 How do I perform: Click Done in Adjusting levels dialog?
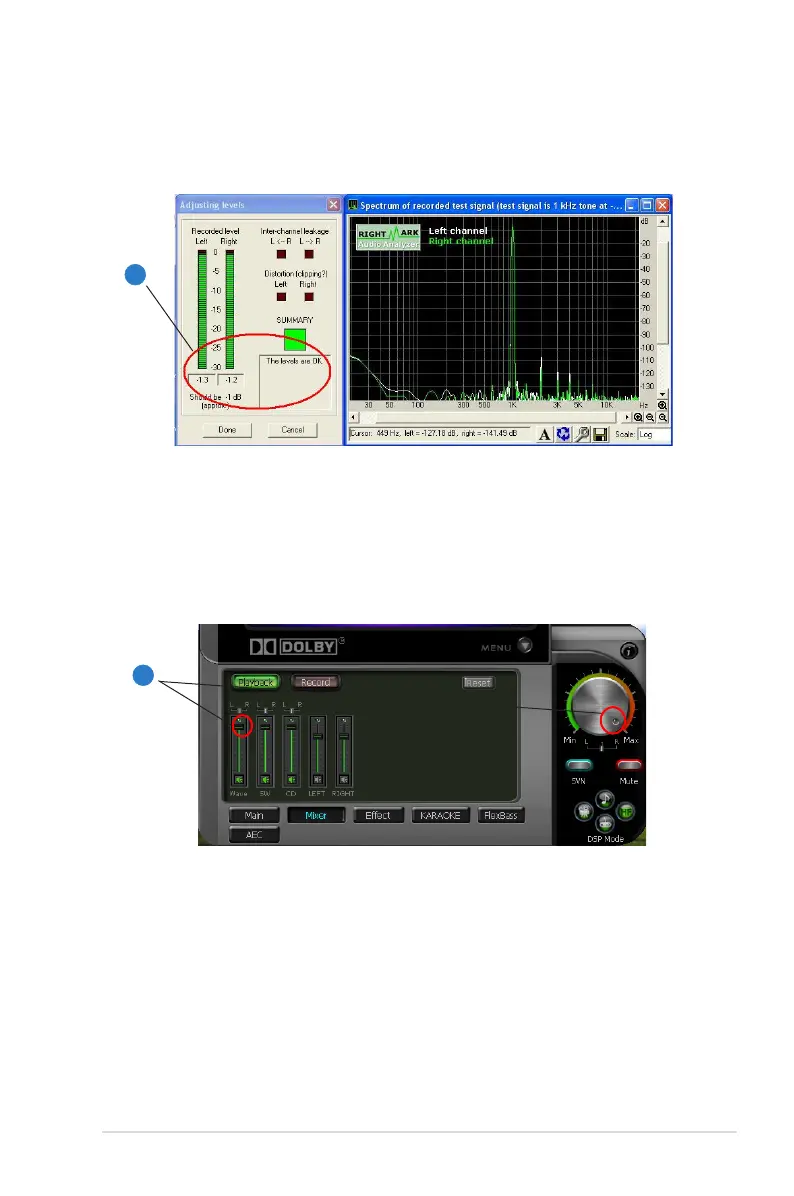tap(227, 430)
